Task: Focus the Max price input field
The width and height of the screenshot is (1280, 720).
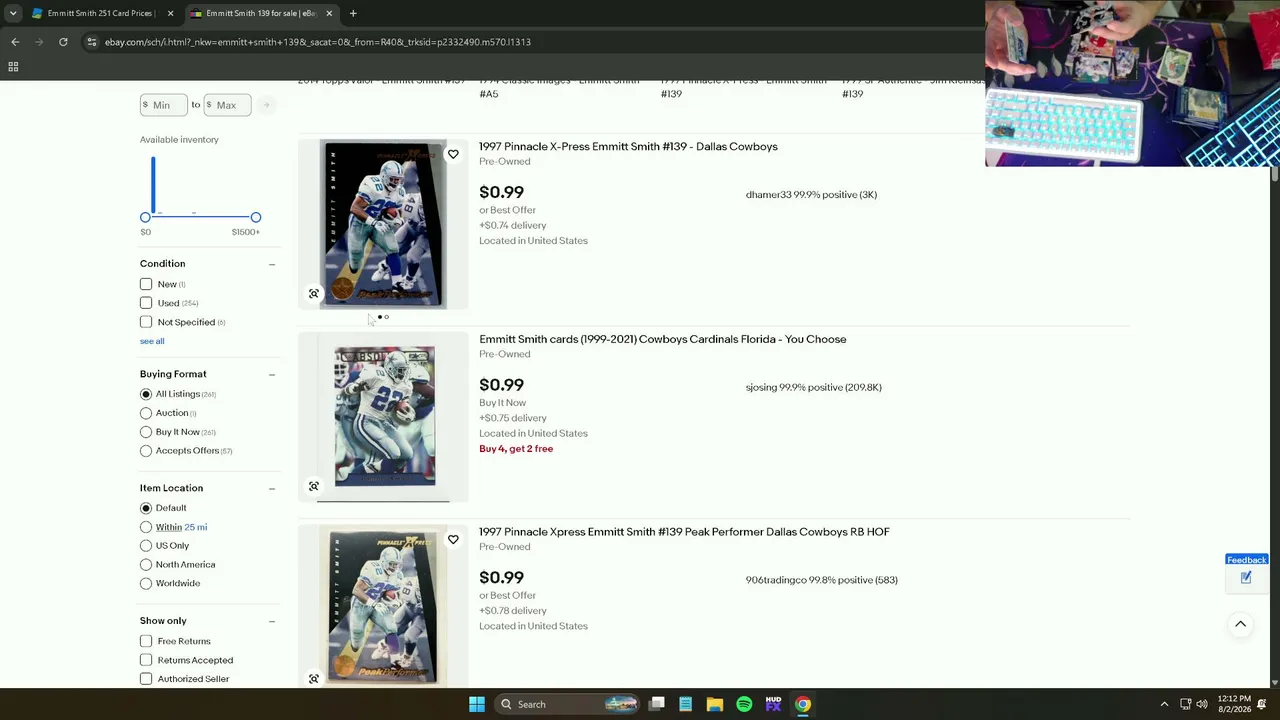Action: coord(228,105)
